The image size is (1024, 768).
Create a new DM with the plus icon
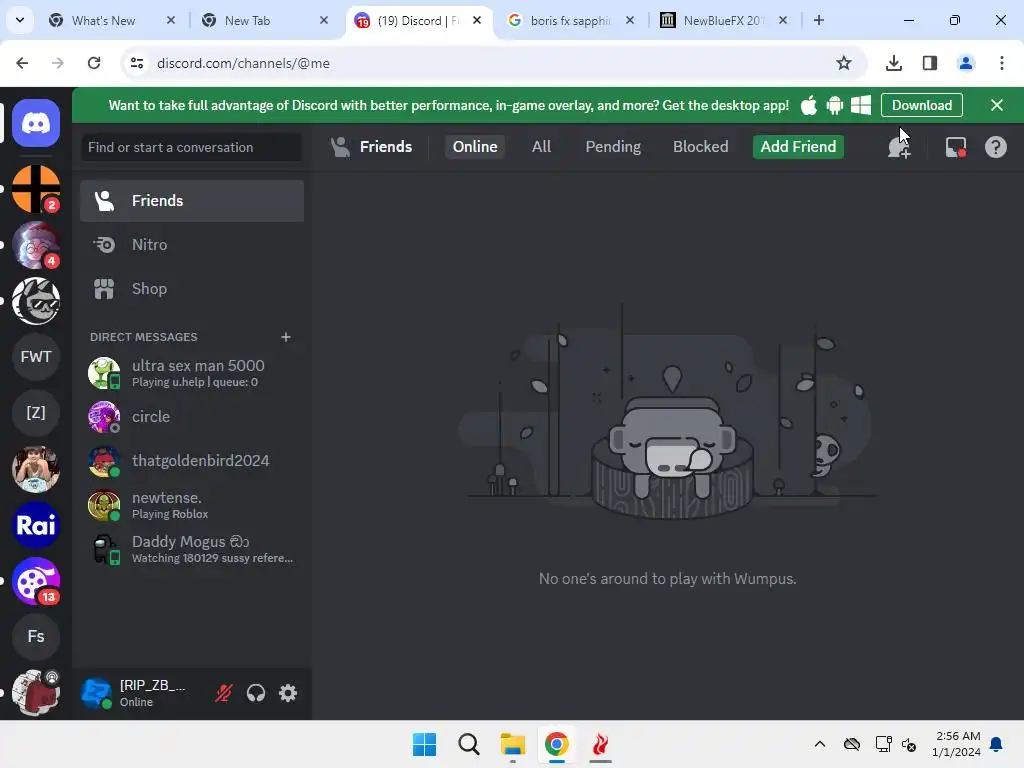tap(285, 337)
